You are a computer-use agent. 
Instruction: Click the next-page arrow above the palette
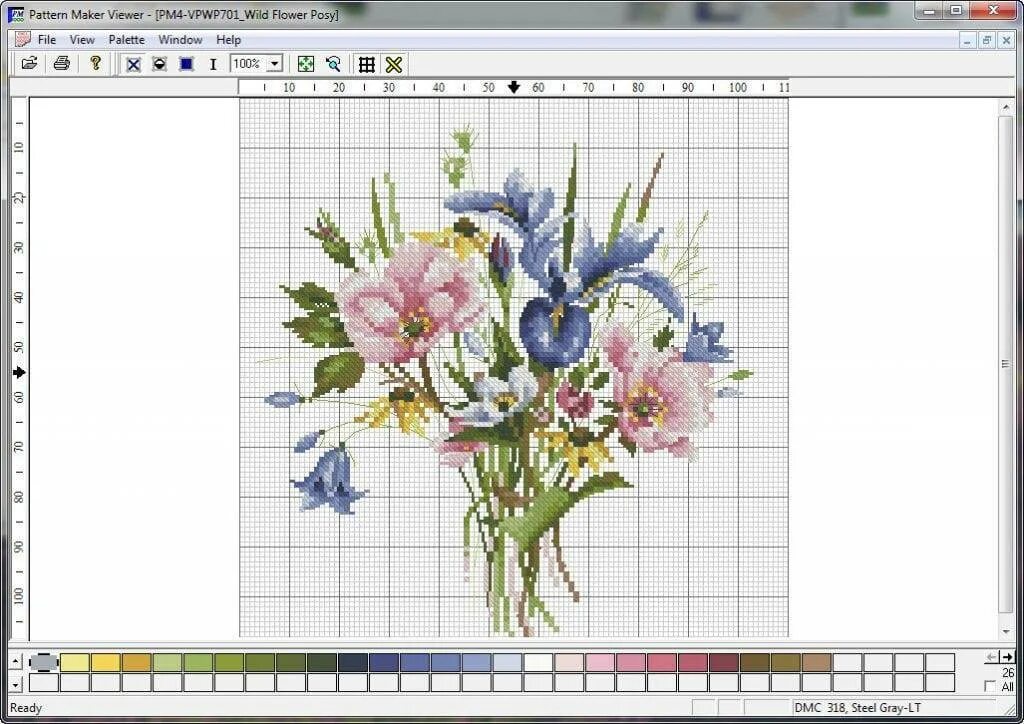[x=1008, y=657]
